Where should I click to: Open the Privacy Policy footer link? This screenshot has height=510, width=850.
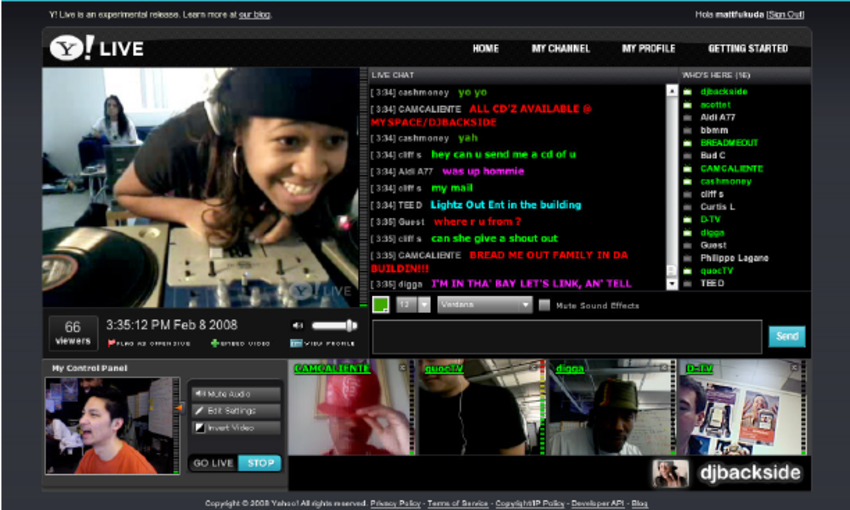[395, 503]
